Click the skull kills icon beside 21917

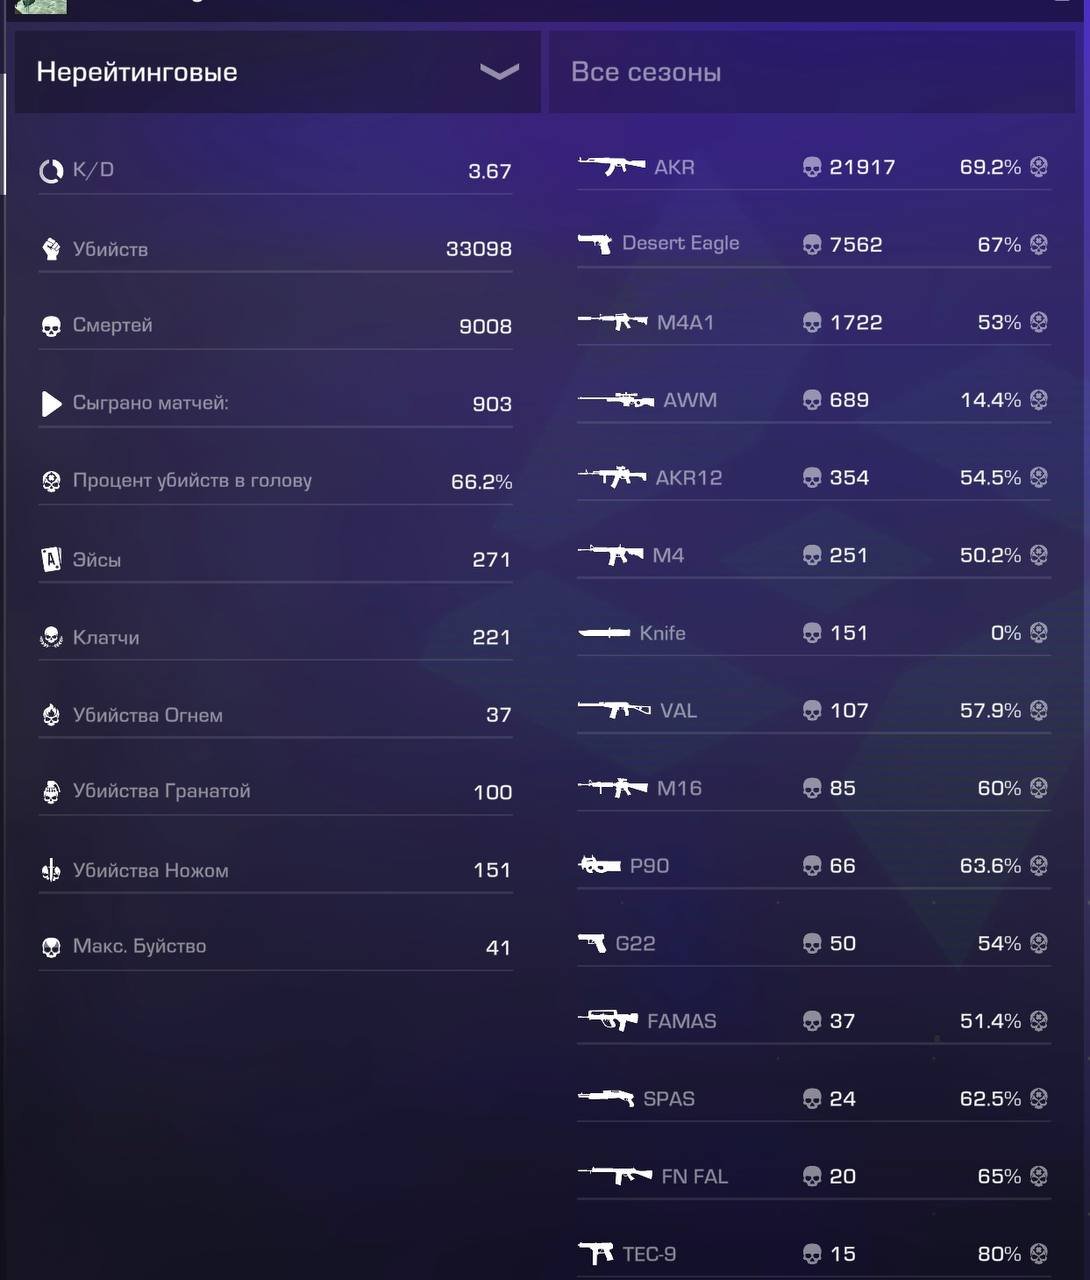pyautogui.click(x=812, y=167)
